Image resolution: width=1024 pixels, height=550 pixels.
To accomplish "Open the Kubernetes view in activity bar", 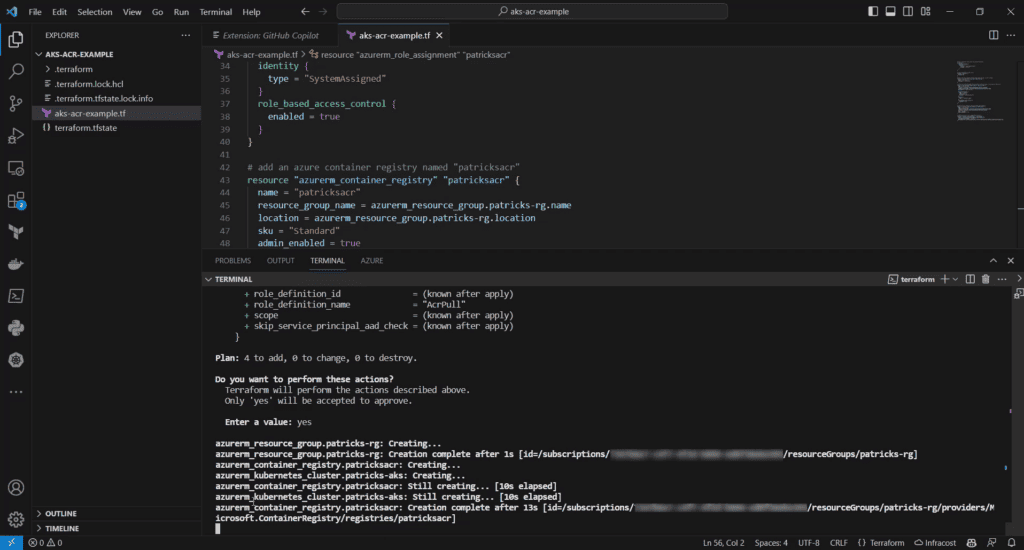I will (16, 360).
